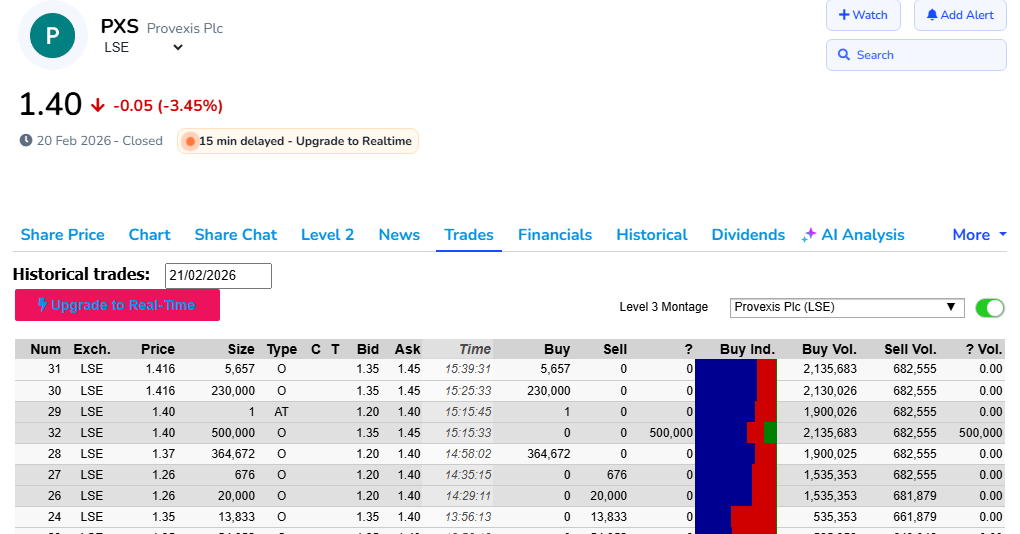The width and height of the screenshot is (1020, 534).
Task: Click the Historical trades date field
Action: pyautogui.click(x=218, y=275)
